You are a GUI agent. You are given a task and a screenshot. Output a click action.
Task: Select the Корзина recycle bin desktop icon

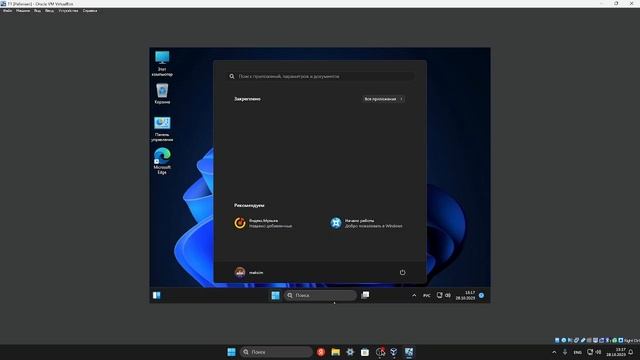click(x=162, y=93)
